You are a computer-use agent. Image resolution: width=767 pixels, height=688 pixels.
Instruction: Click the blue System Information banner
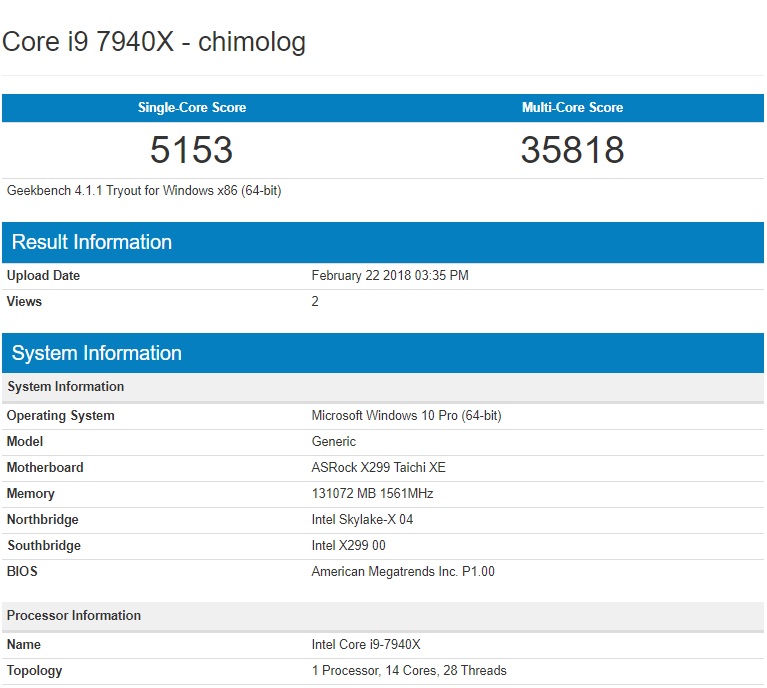pyautogui.click(x=383, y=353)
